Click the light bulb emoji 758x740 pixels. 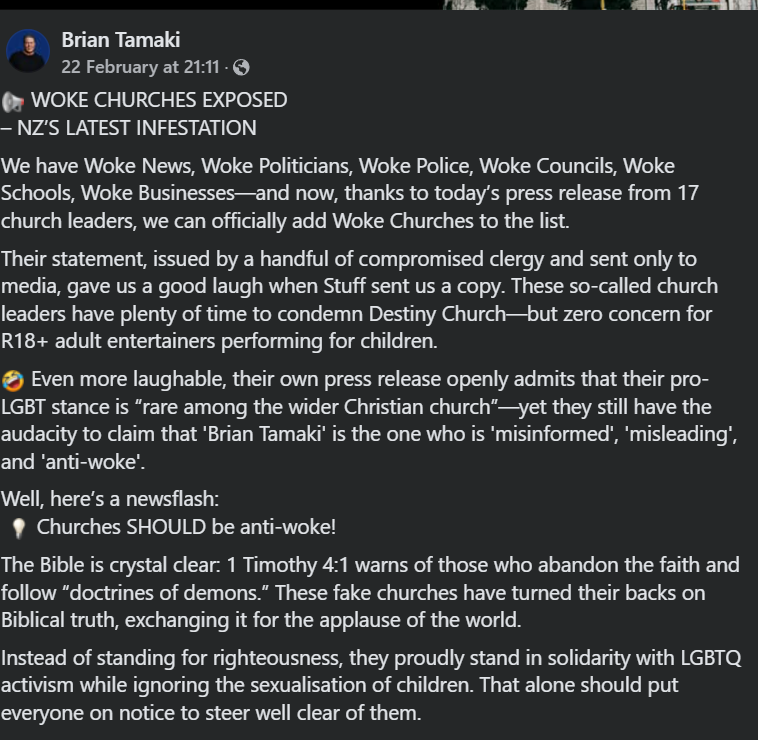tap(18, 528)
